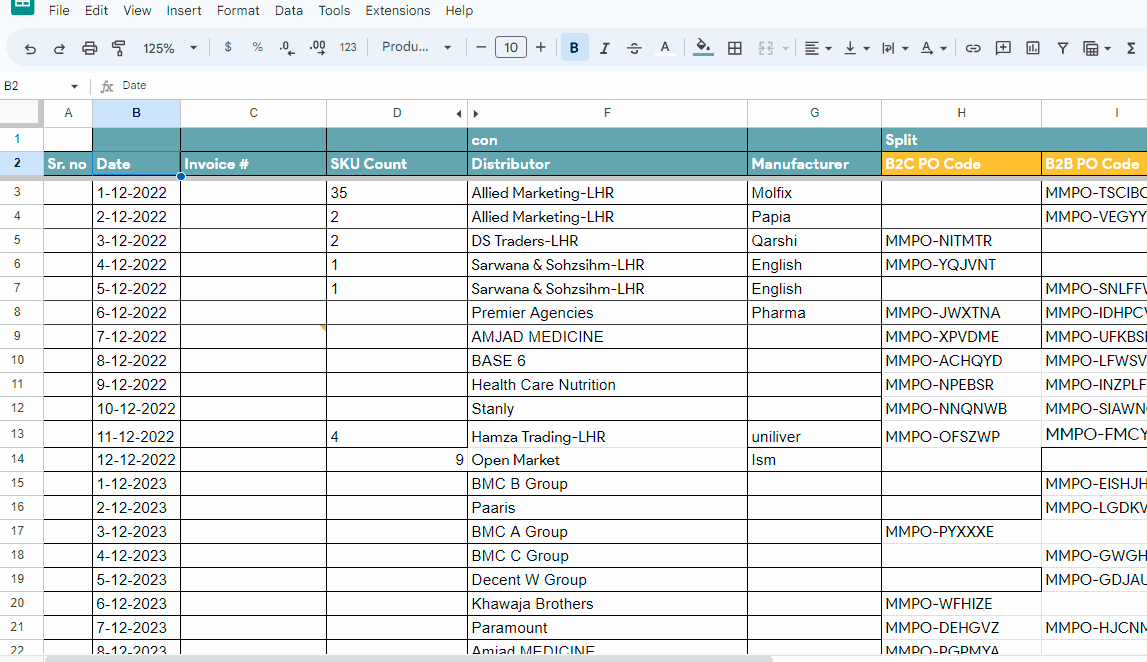1147x662 pixels.
Task: Open the Functions sigma icon
Action: (1131, 48)
